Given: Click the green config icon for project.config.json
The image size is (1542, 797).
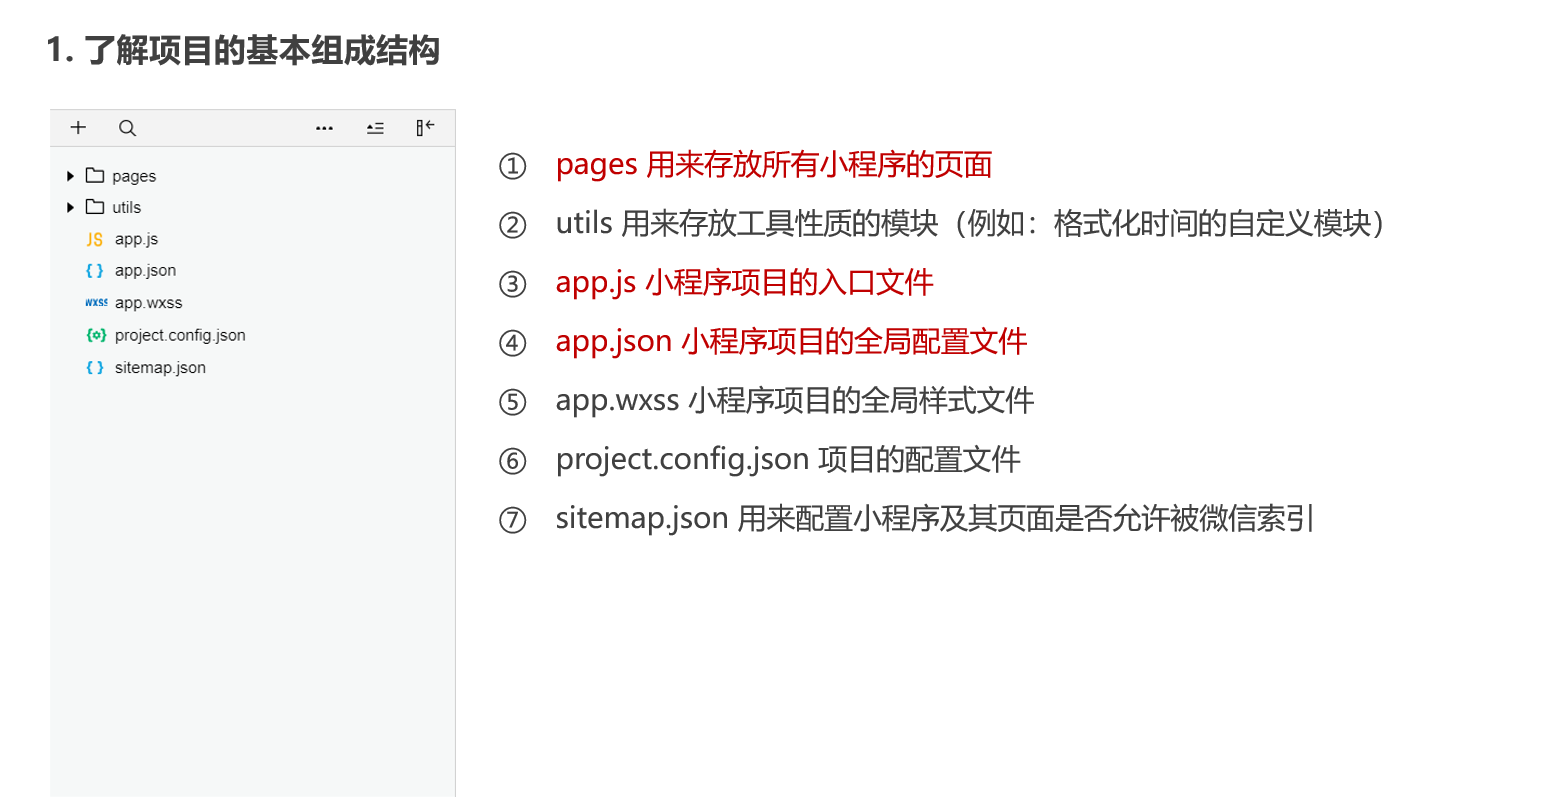Looking at the screenshot, I should (96, 335).
